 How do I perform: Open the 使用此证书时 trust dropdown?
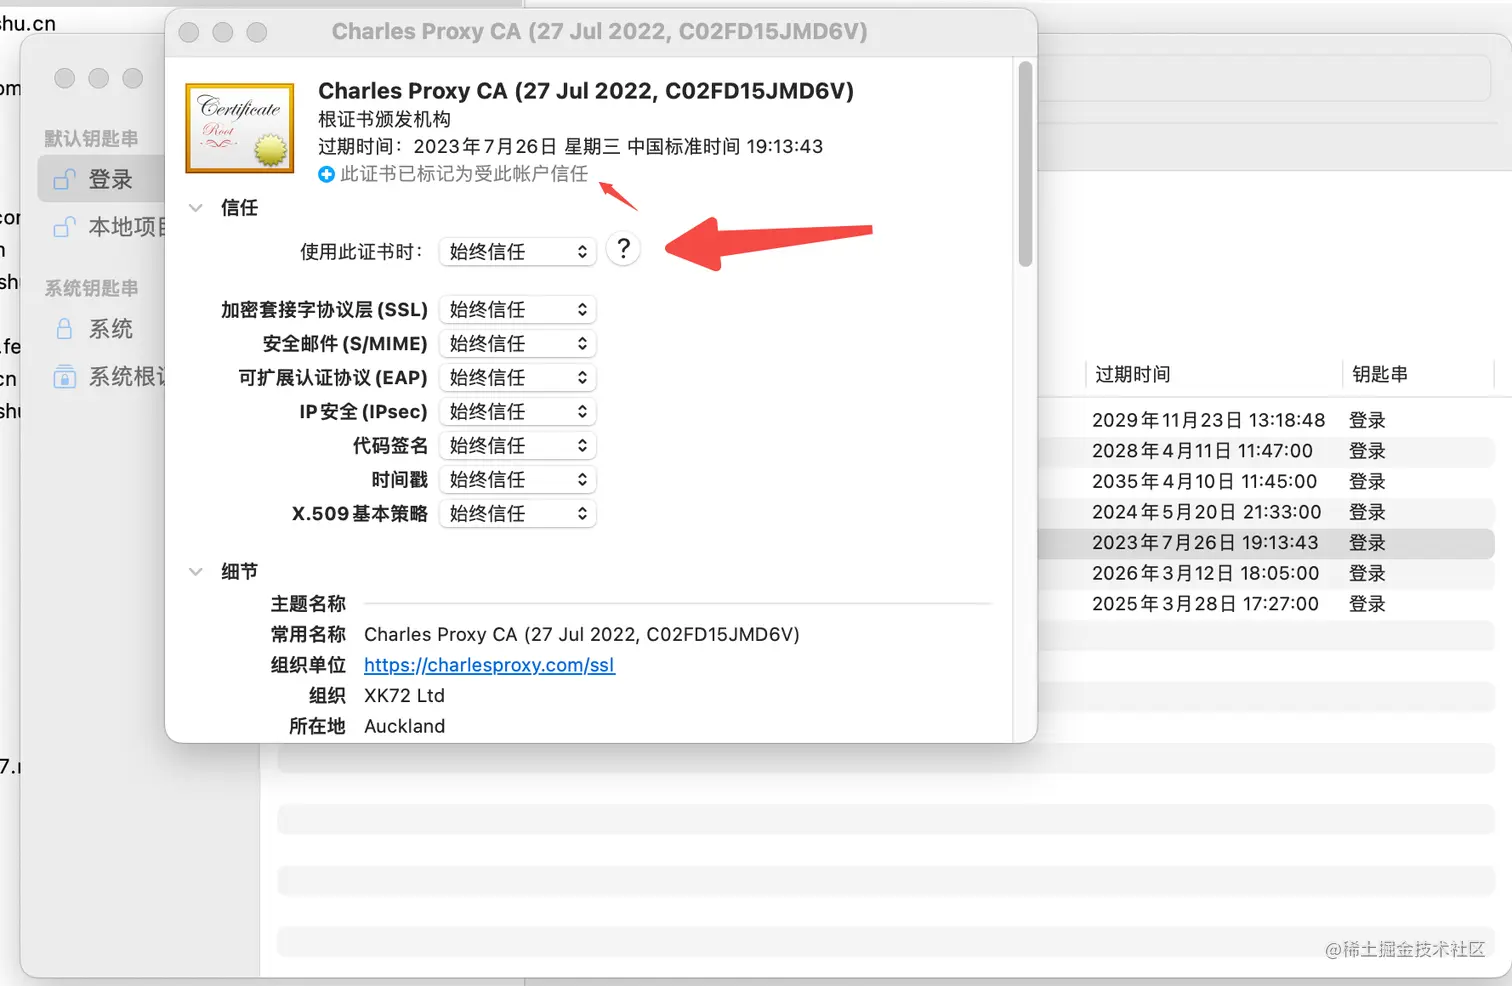pos(518,251)
